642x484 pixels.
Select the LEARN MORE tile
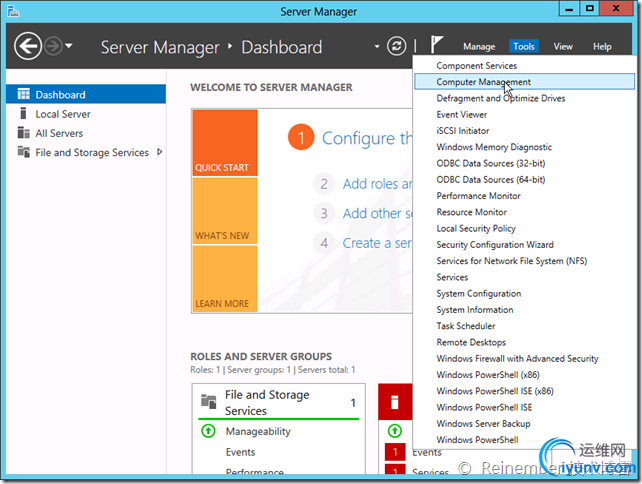coord(225,279)
